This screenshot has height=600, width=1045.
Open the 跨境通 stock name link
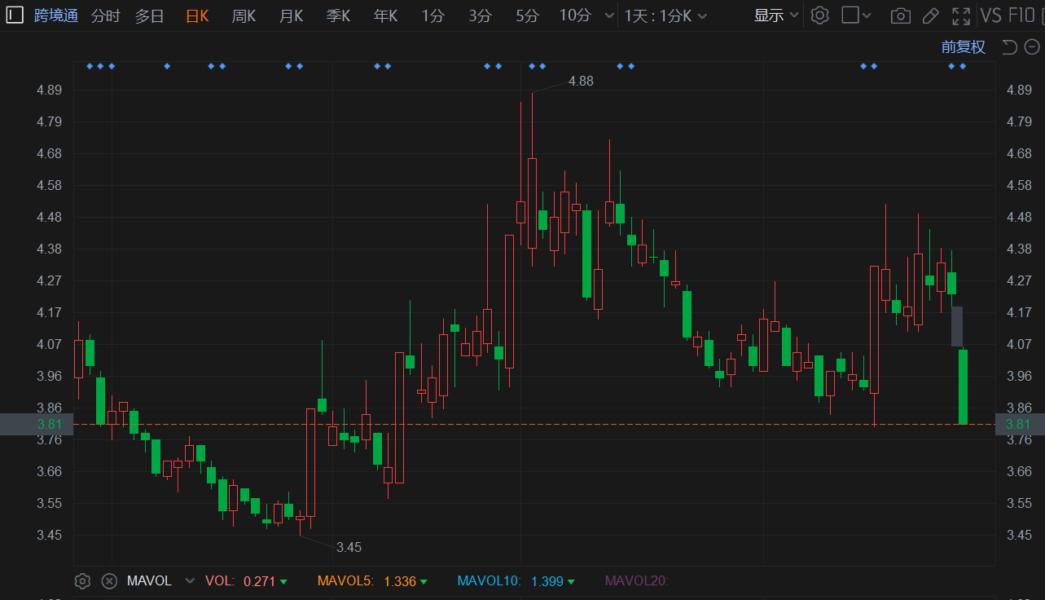click(56, 15)
